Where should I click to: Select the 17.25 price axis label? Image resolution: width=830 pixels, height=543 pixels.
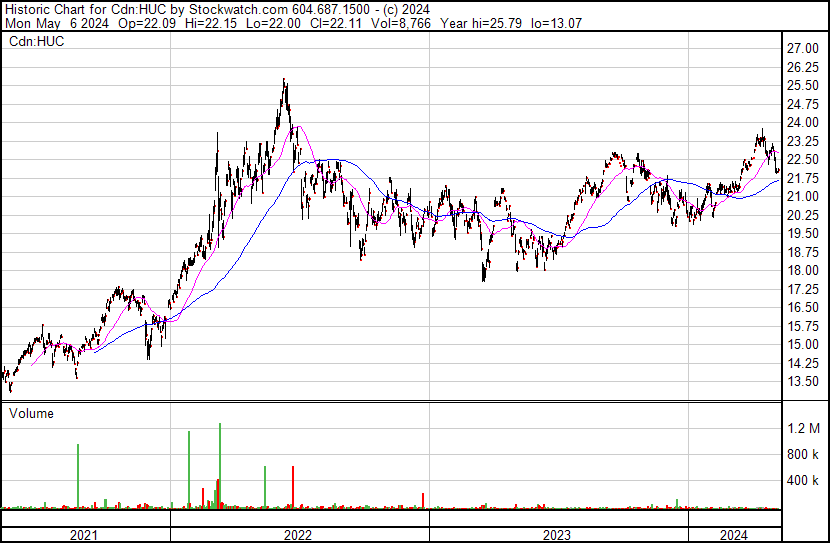point(802,289)
